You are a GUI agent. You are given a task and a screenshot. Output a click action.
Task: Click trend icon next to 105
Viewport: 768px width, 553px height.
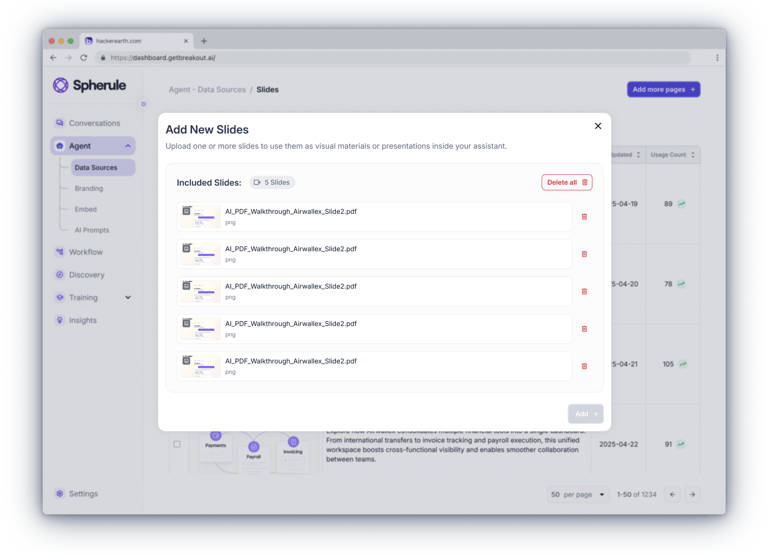click(x=683, y=364)
